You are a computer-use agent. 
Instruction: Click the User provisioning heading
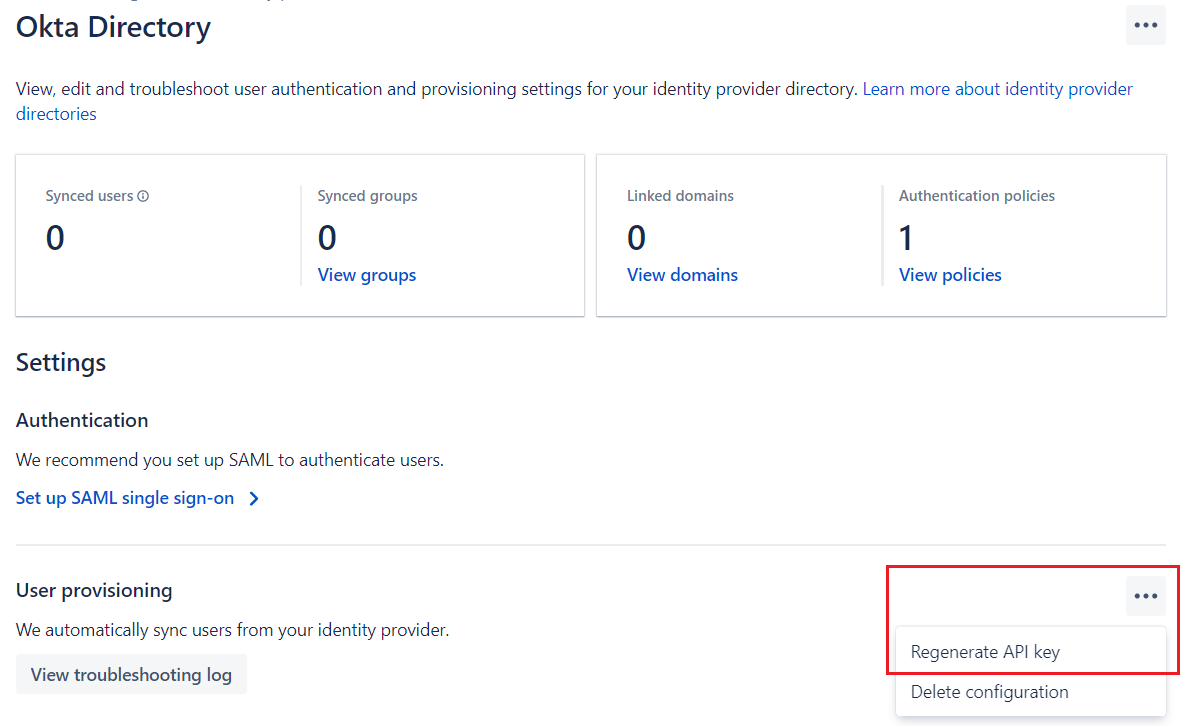94,591
